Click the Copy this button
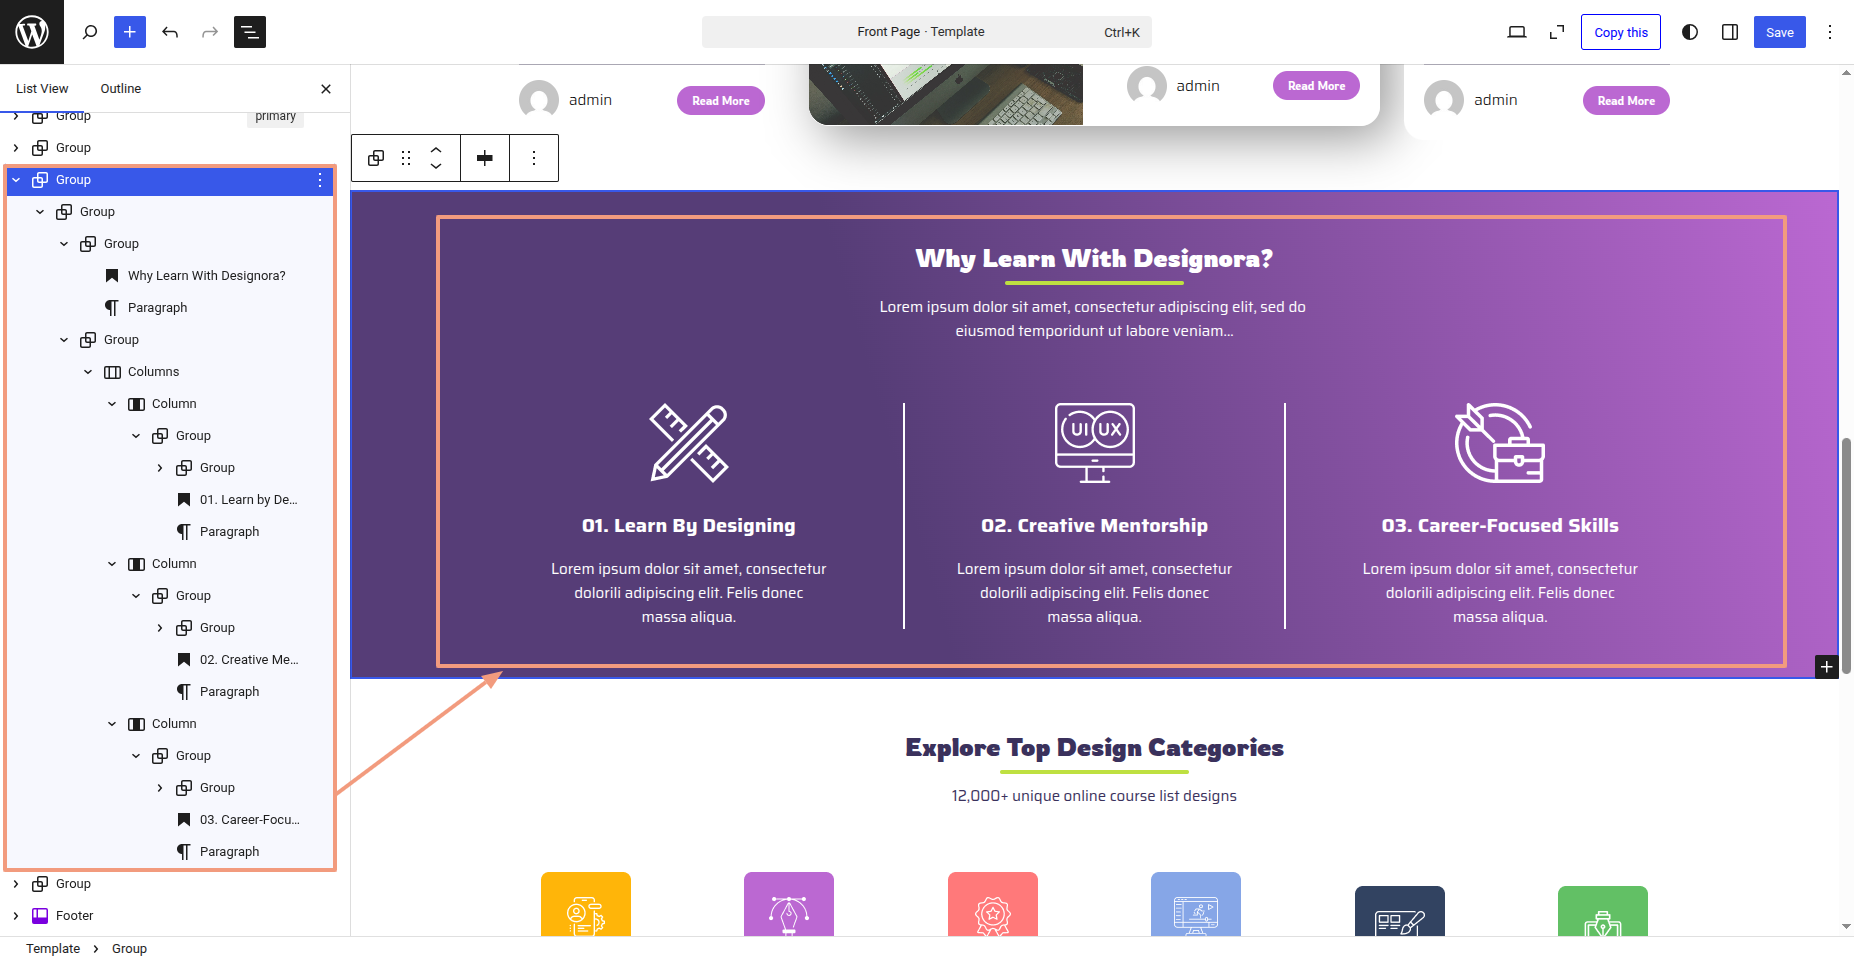 1620,32
